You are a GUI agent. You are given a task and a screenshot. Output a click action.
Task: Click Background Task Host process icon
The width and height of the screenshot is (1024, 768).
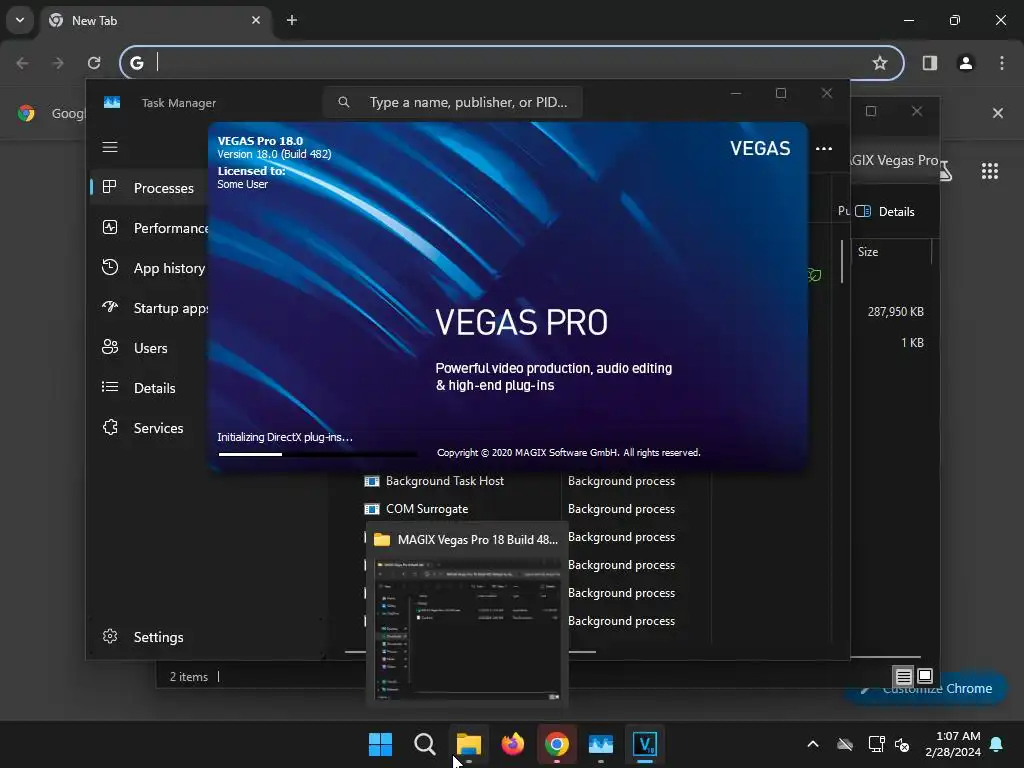(372, 481)
